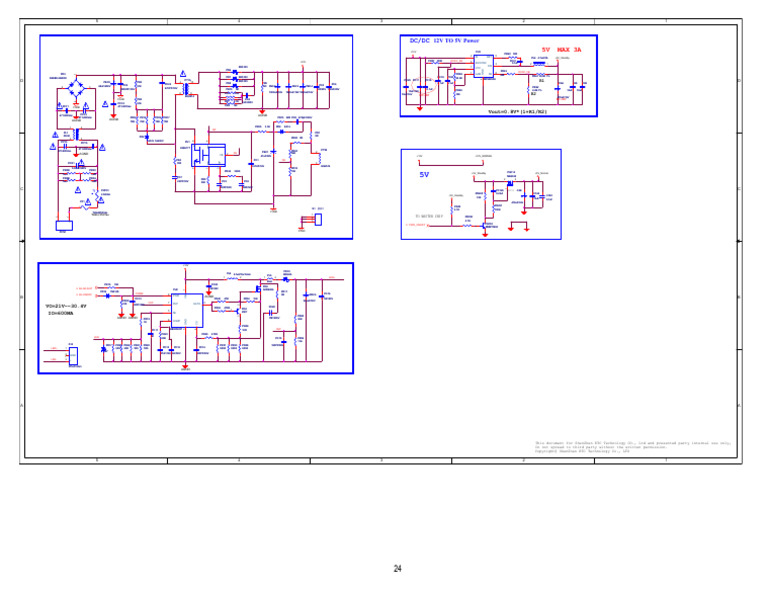Click the DC/DC converter IC symbol
The width and height of the screenshot is (768, 594).
(483, 66)
